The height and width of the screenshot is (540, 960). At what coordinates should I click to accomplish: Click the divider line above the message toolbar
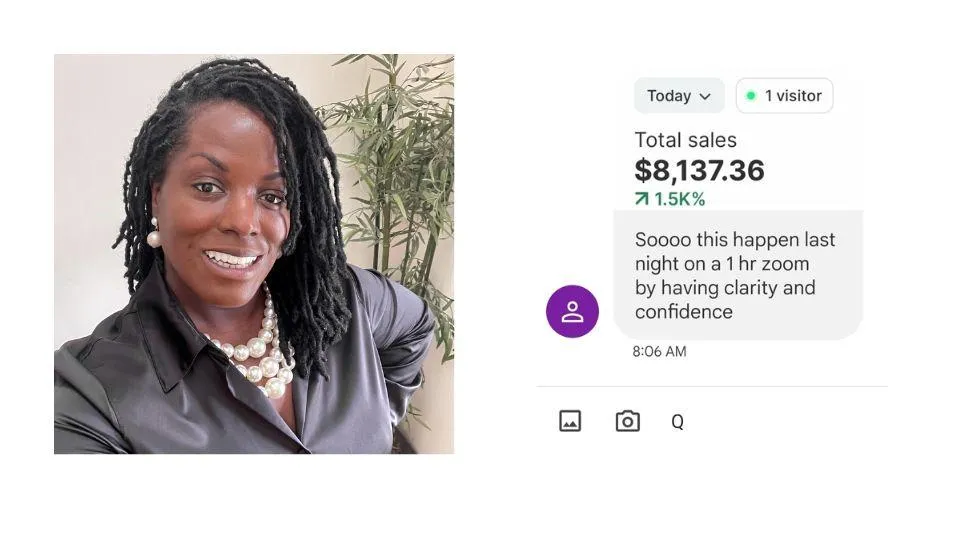pyautogui.click(x=712, y=386)
